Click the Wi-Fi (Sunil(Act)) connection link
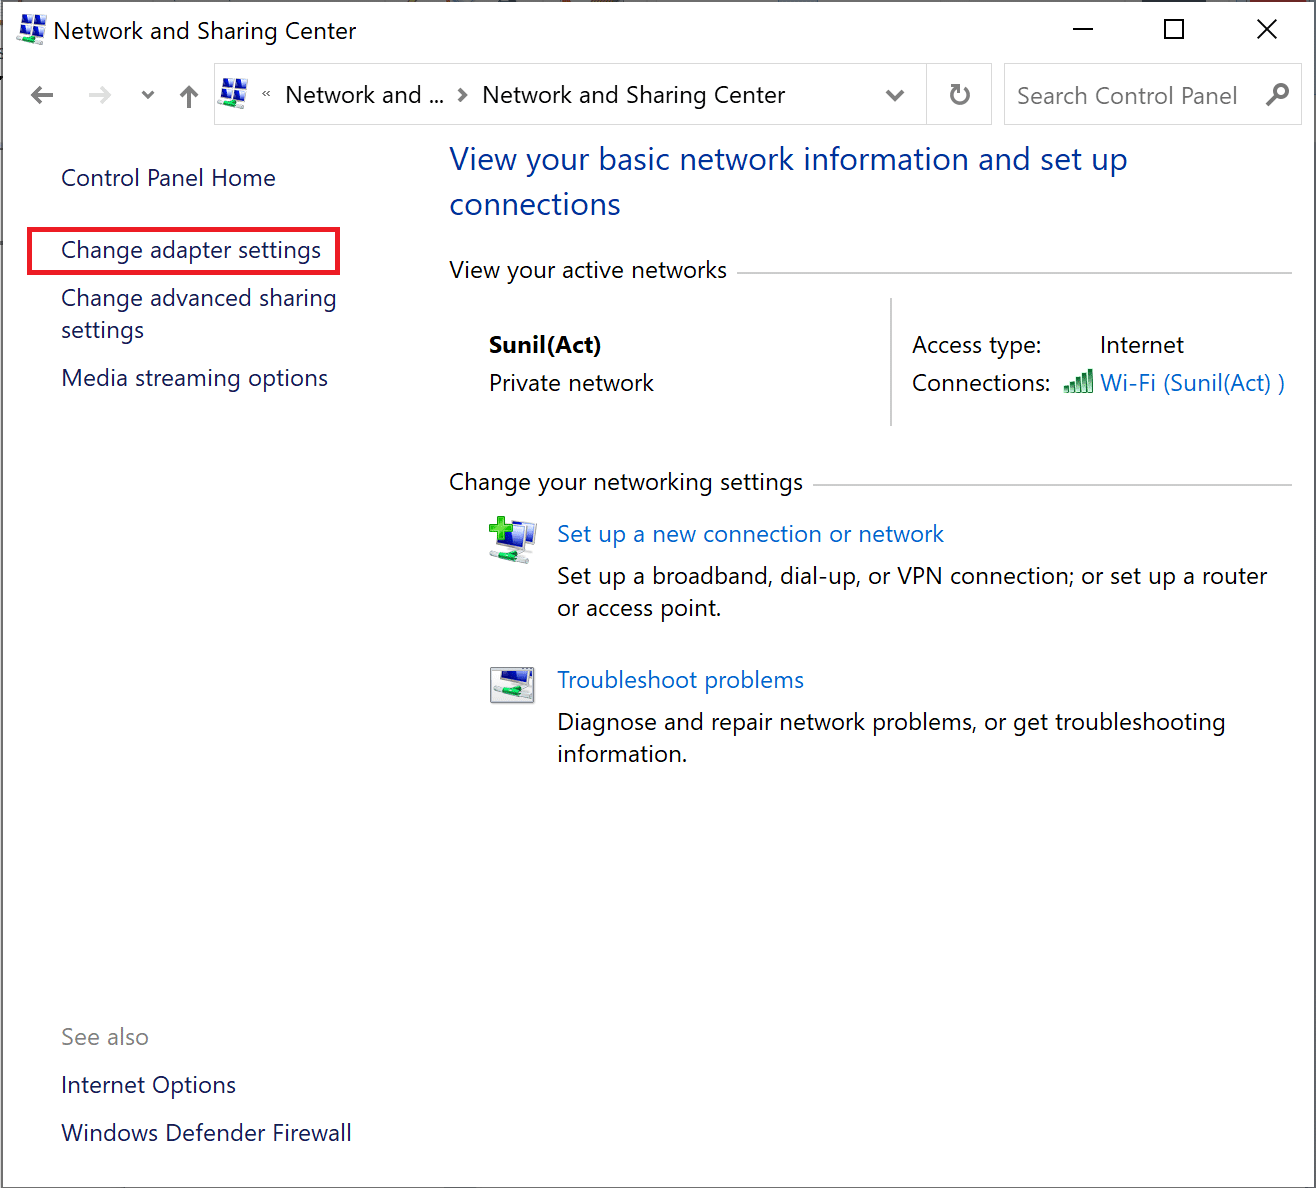1316x1188 pixels. pos(1191,383)
